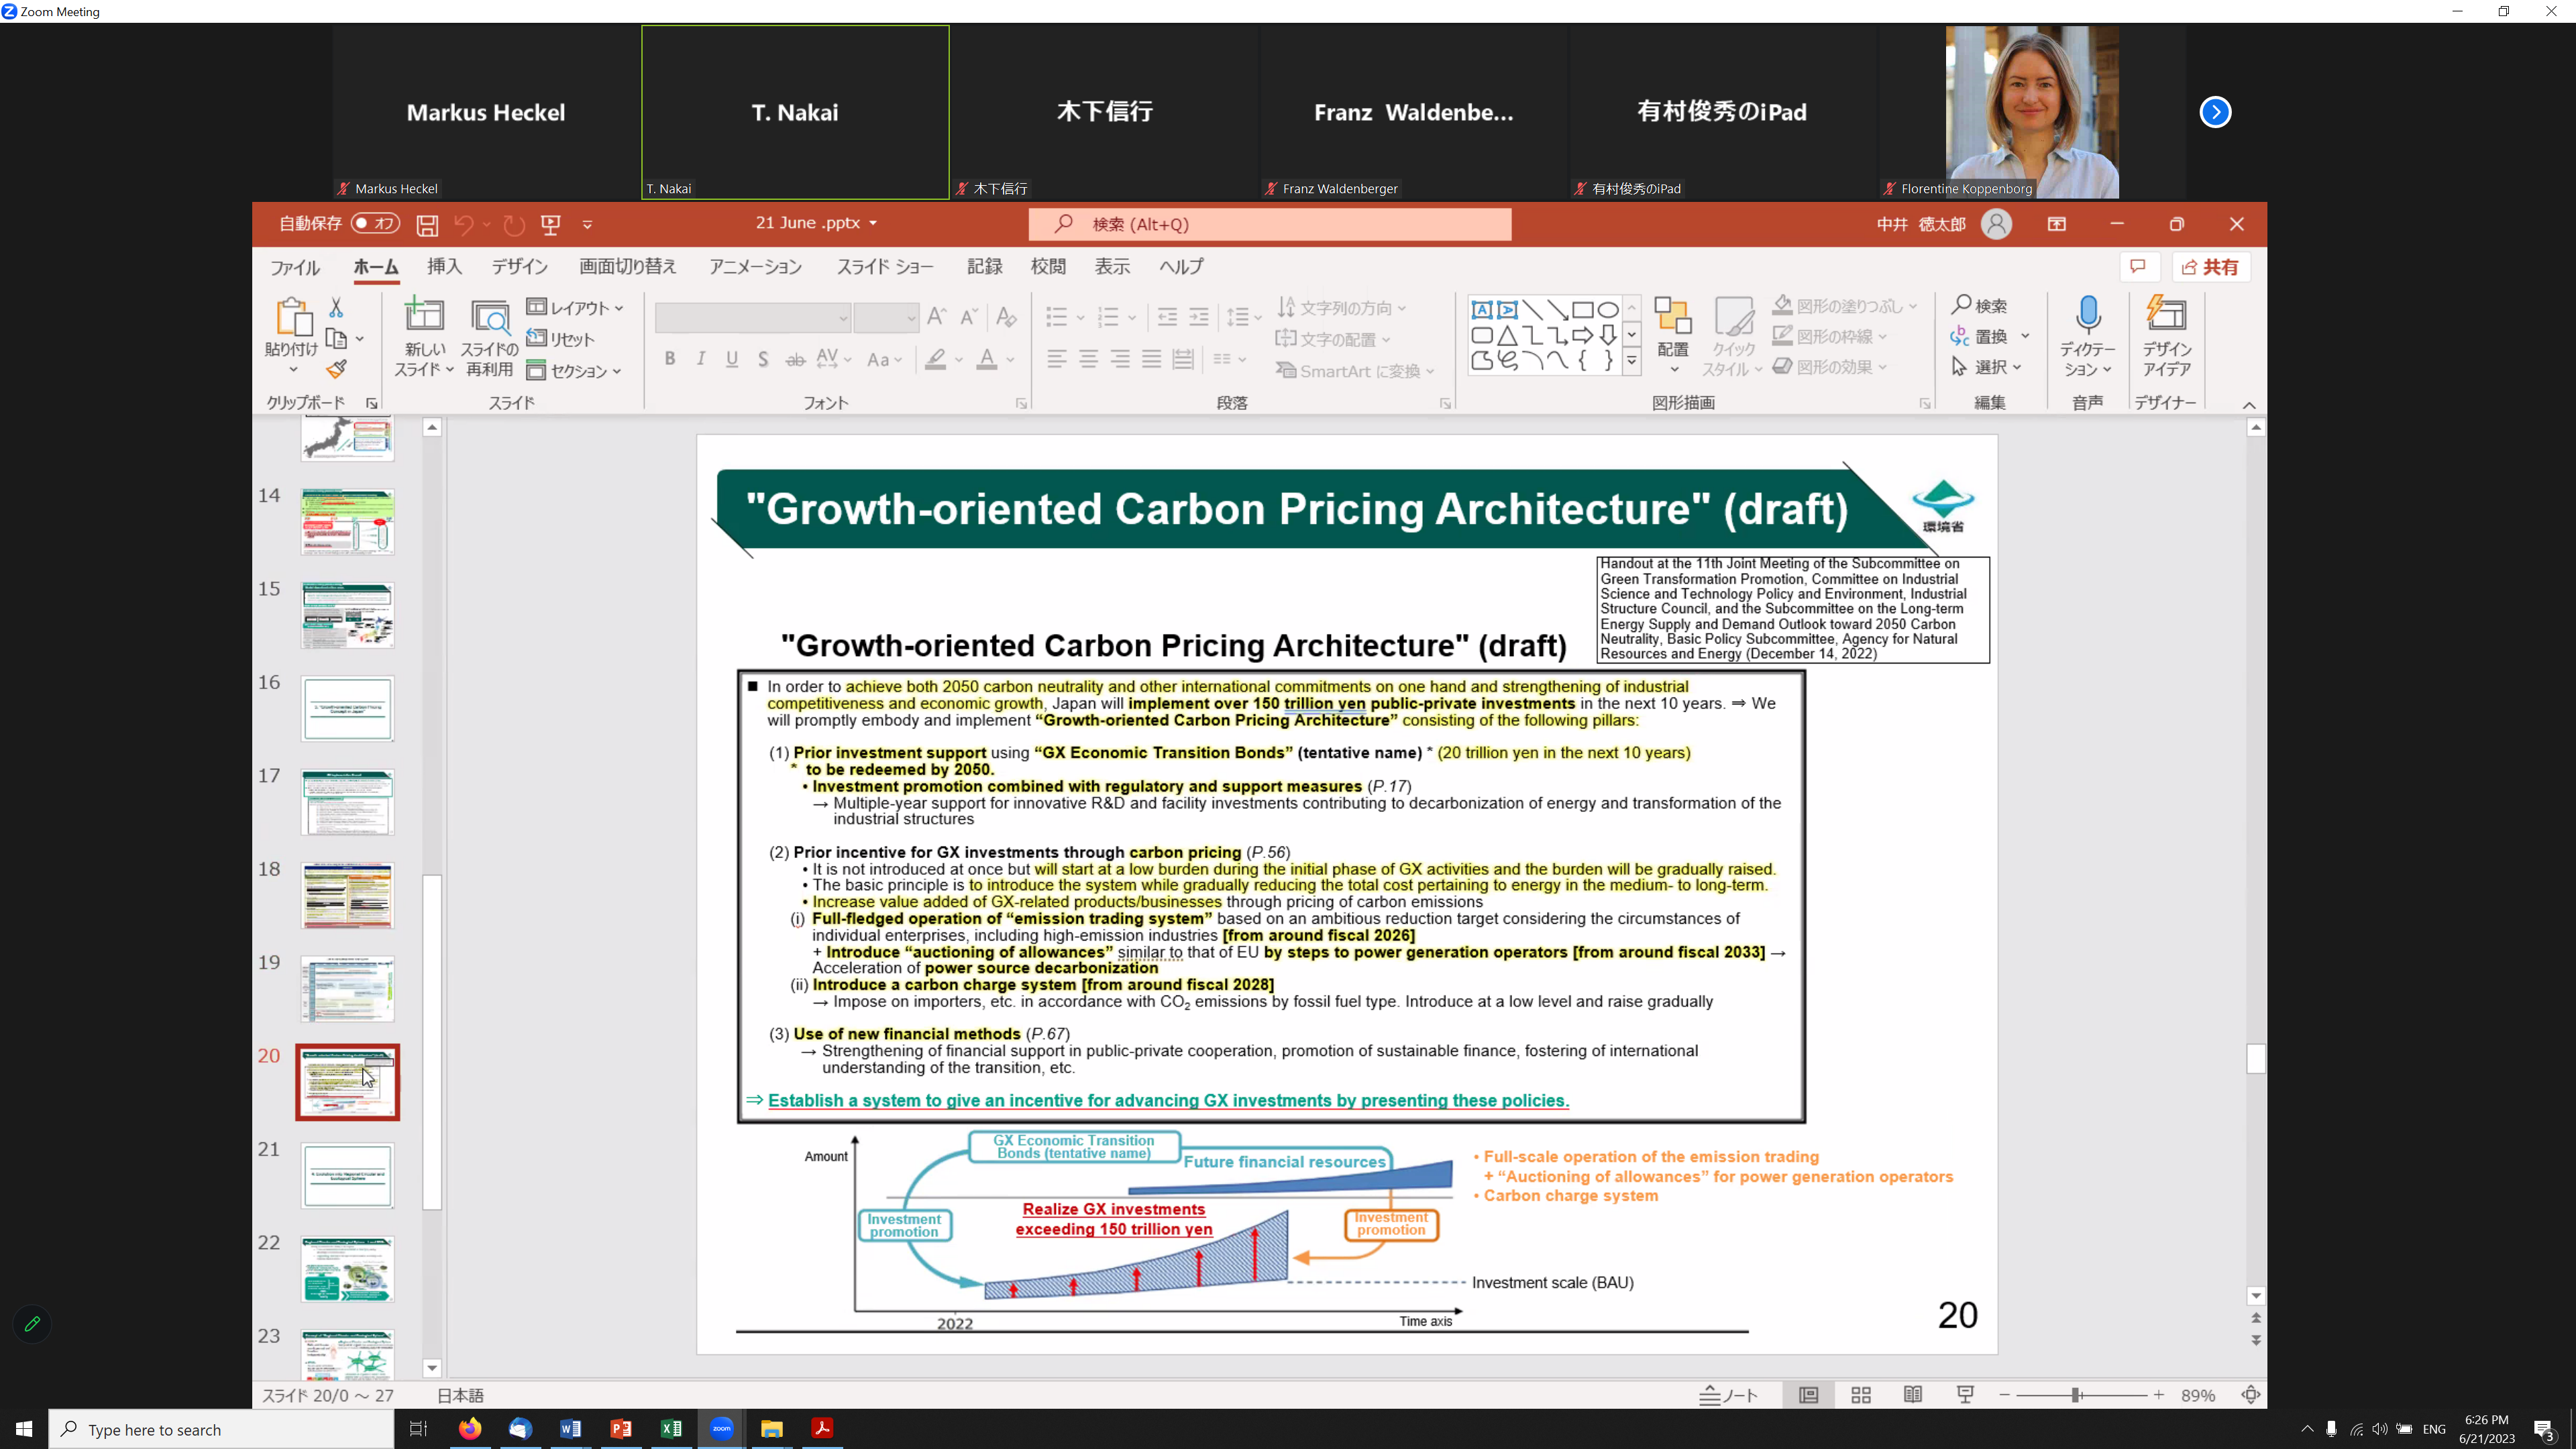Open the font name dropdown
Image resolution: width=2576 pixels, height=1449 pixels.
(843, 318)
